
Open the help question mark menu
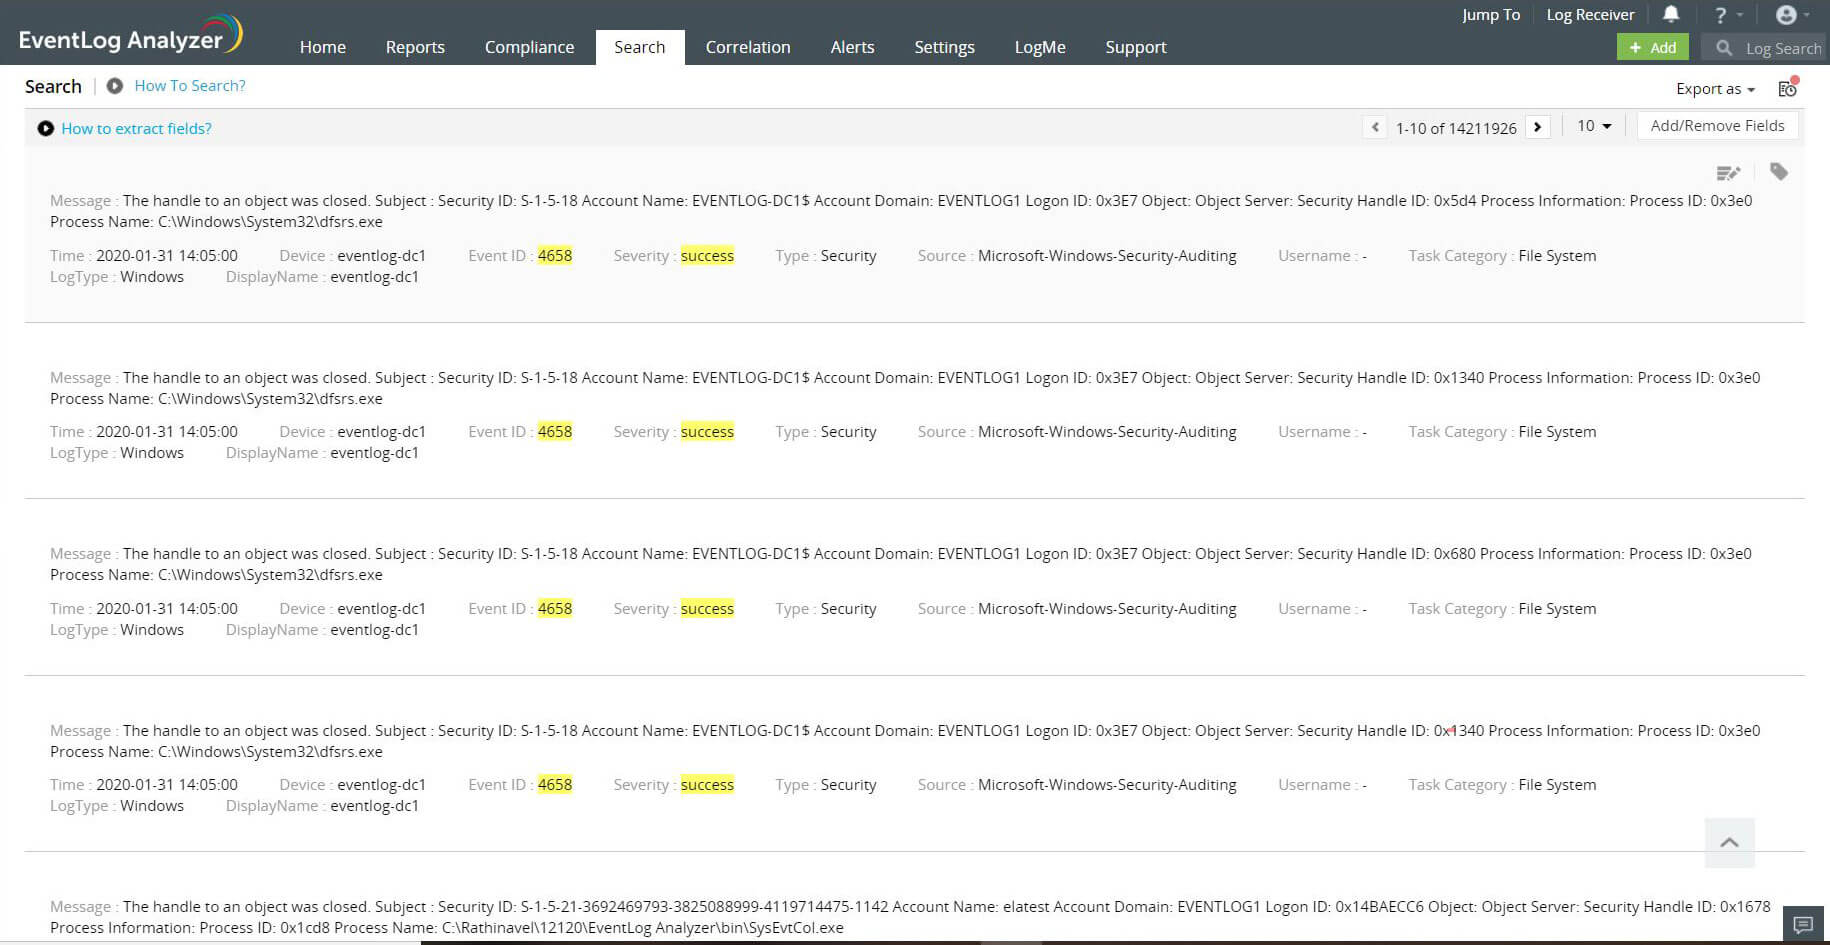click(1726, 15)
